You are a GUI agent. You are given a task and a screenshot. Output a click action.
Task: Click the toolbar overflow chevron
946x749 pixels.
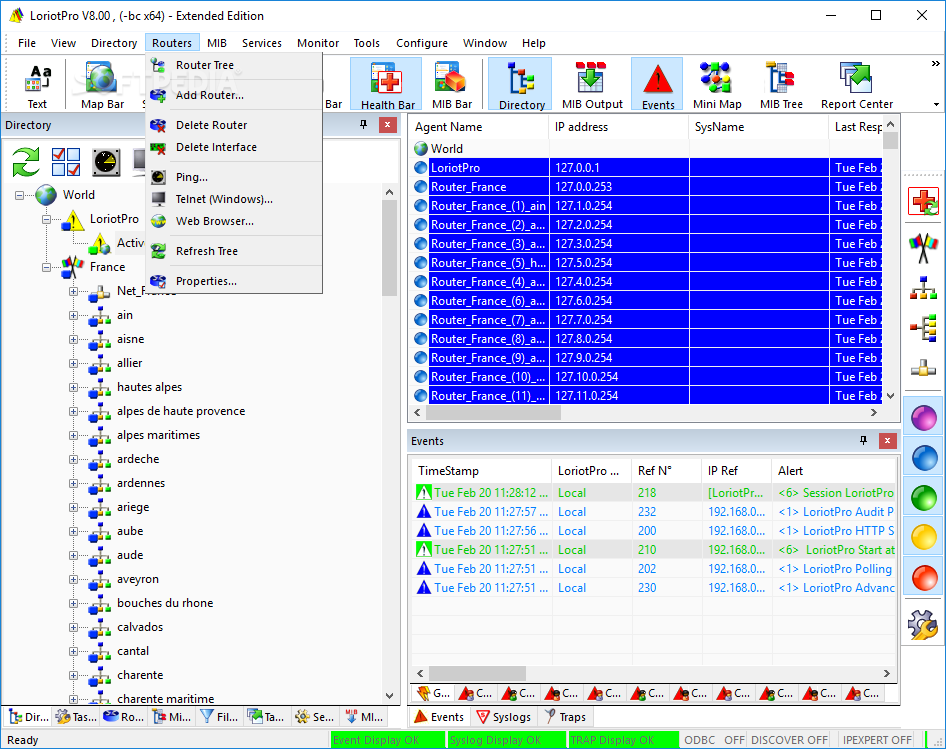click(x=935, y=63)
